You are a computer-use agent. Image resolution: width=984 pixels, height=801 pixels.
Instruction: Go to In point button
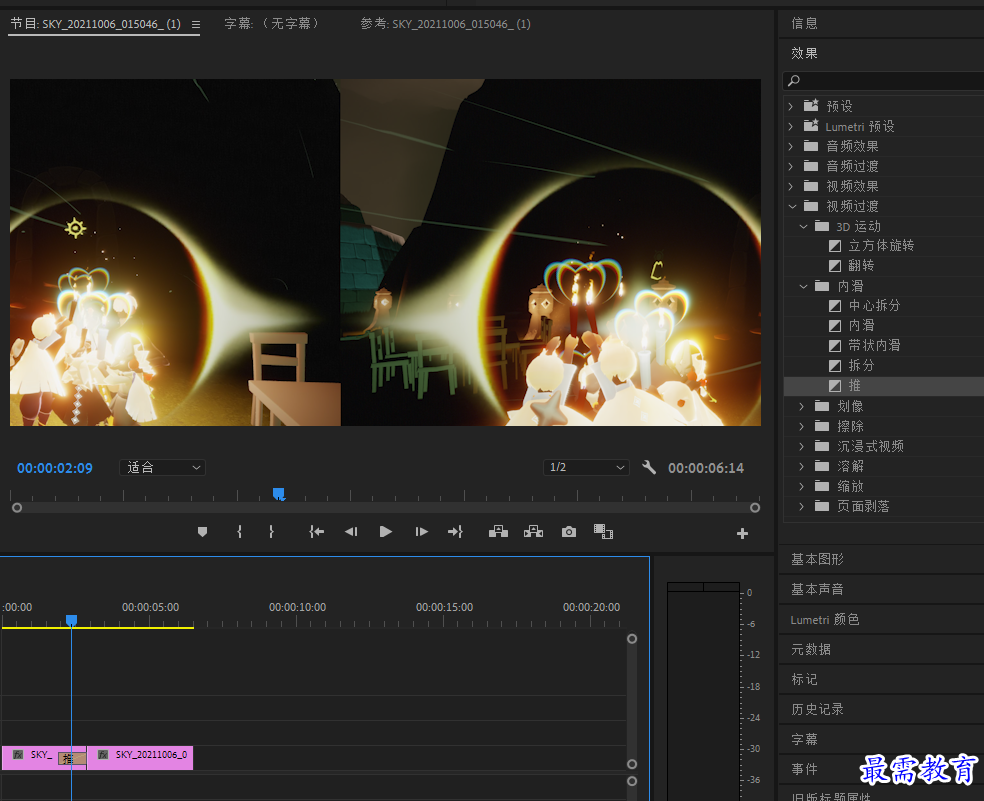pyautogui.click(x=317, y=532)
